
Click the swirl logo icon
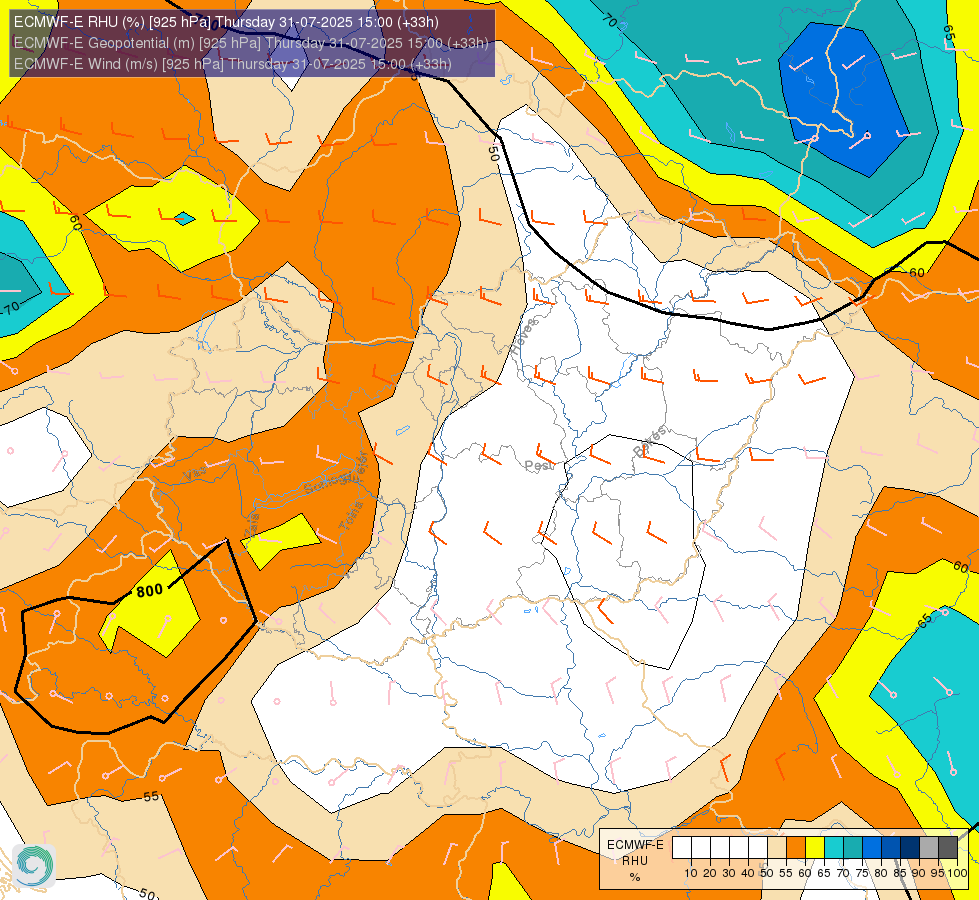[34, 865]
